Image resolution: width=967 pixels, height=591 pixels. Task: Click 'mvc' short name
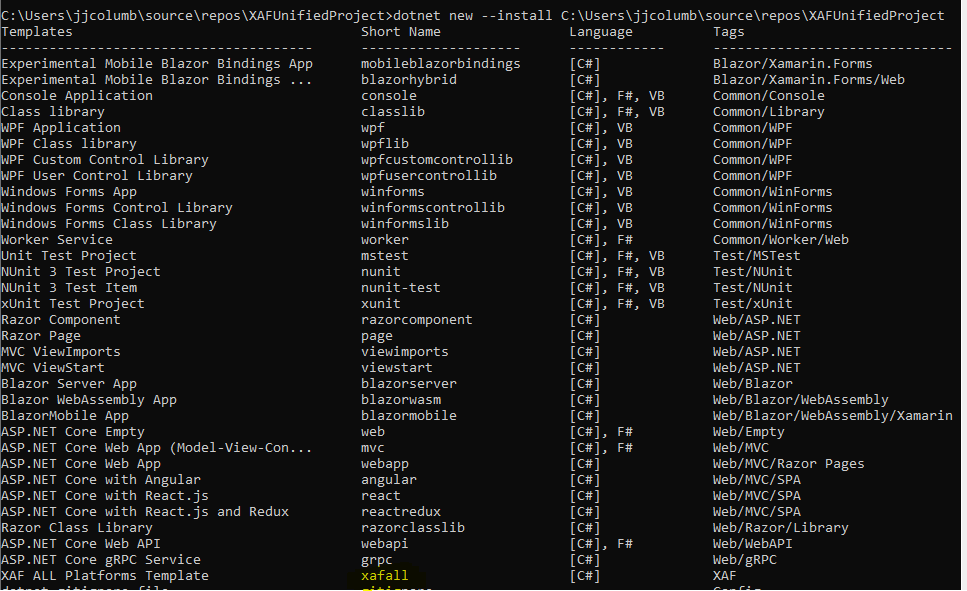pyautogui.click(x=372, y=448)
